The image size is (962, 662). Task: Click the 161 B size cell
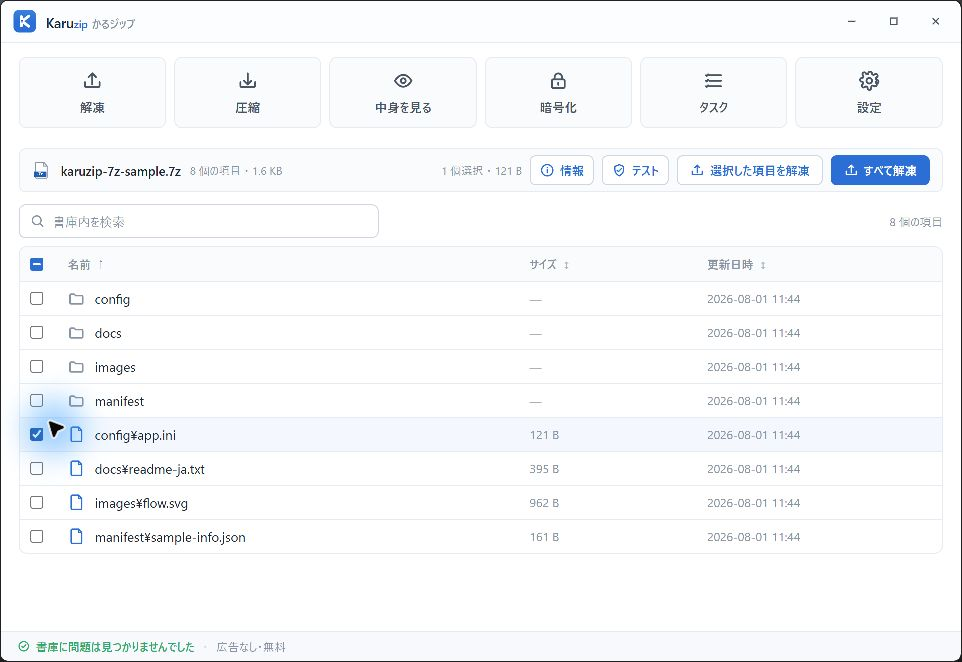pos(544,537)
